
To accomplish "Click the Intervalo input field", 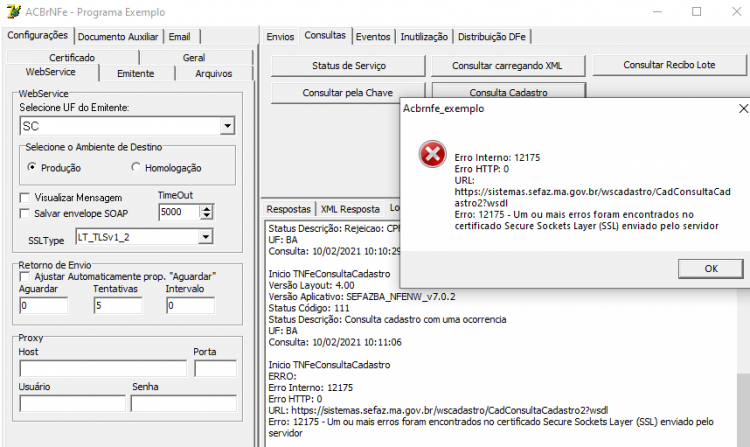I will point(190,305).
